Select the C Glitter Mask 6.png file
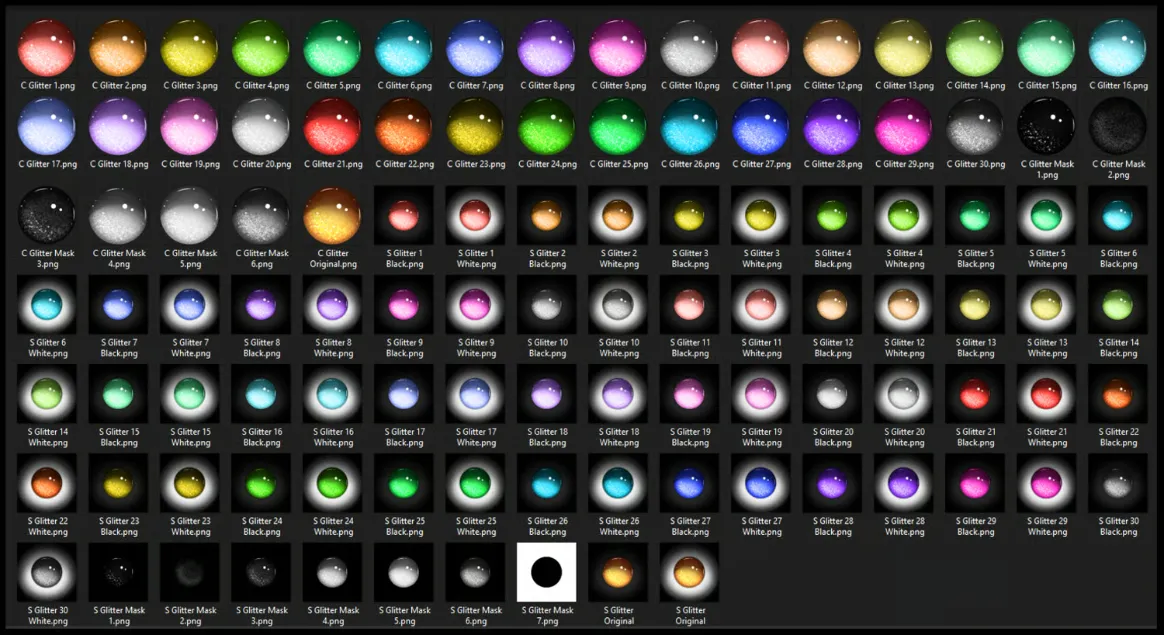 [261, 215]
